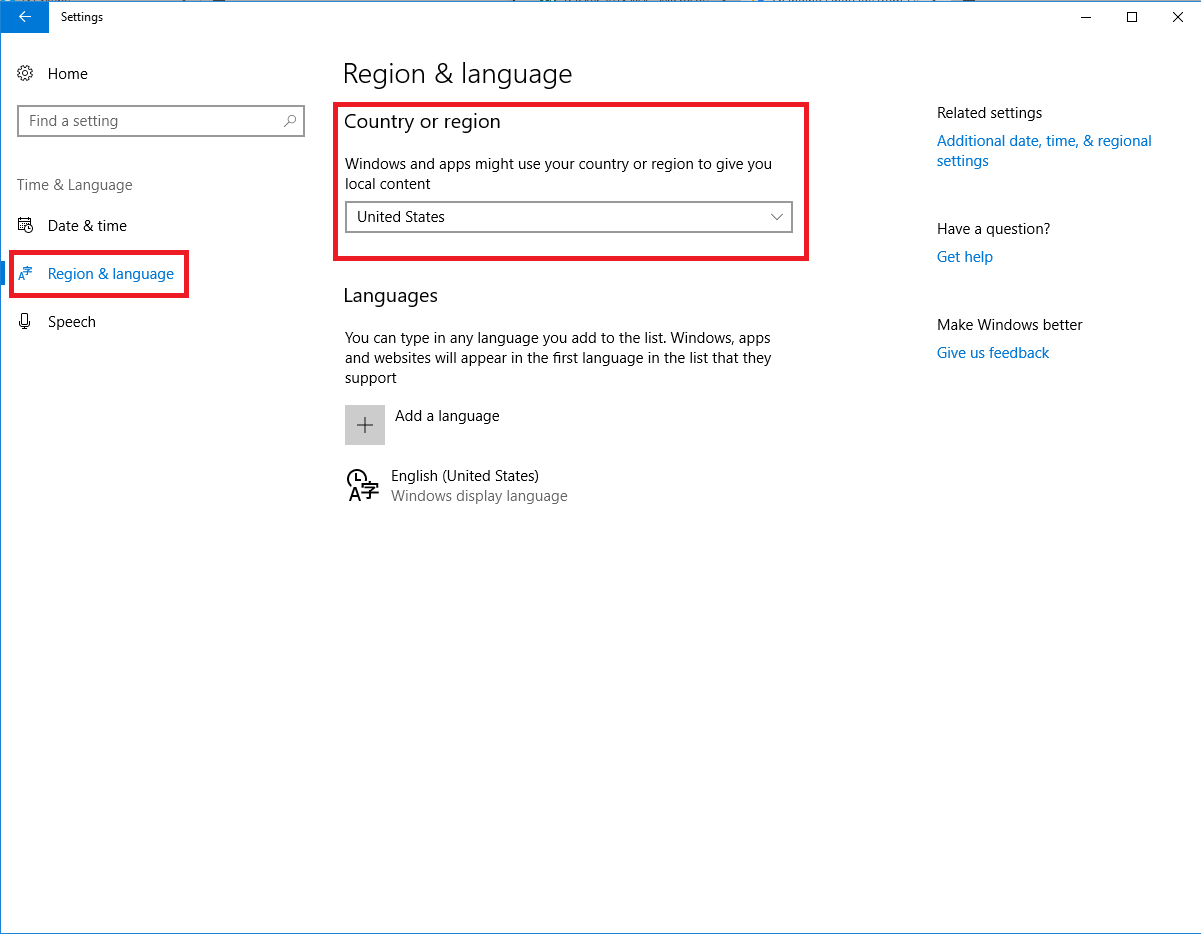Open the United States country dropdown
The height and width of the screenshot is (934, 1201).
click(568, 217)
